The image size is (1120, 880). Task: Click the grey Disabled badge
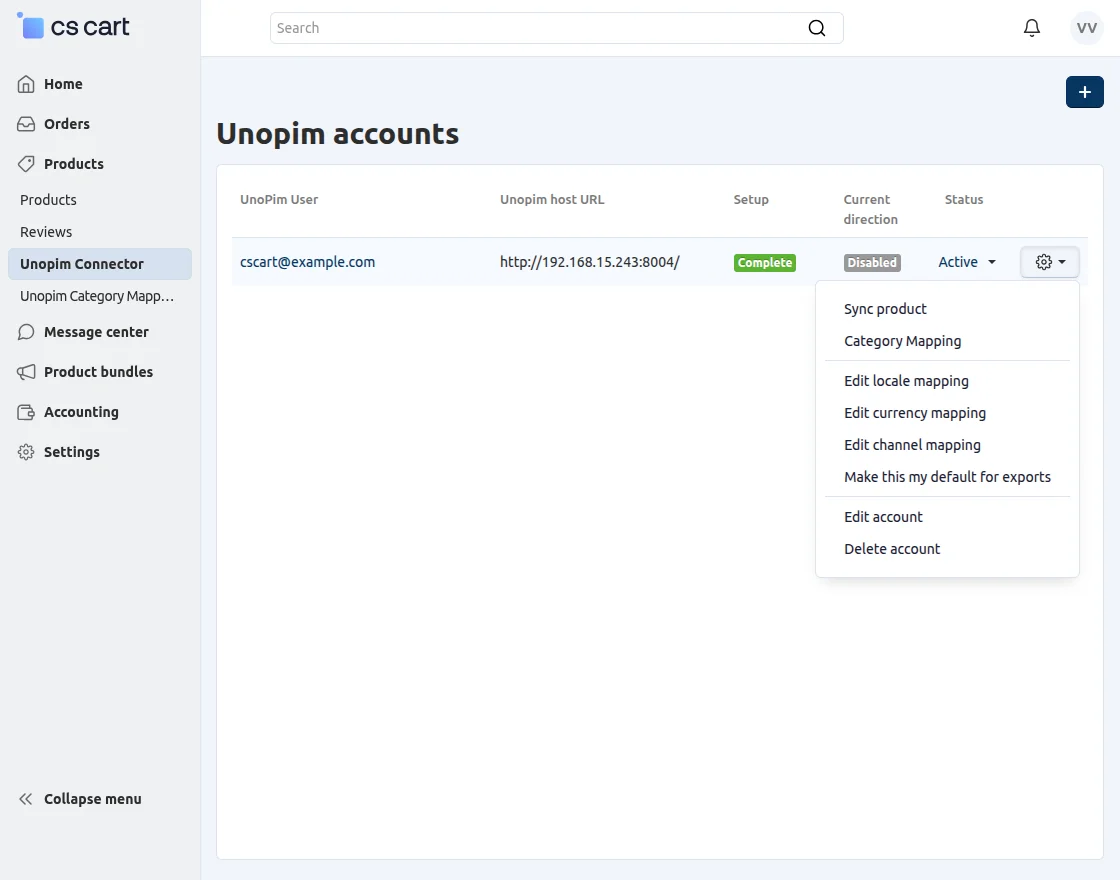click(871, 263)
